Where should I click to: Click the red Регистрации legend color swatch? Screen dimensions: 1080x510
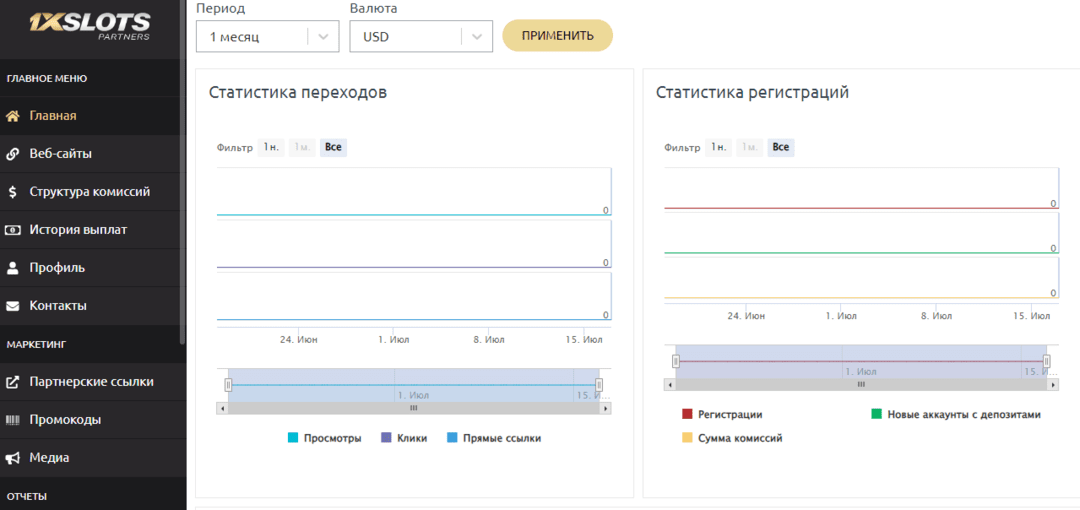click(687, 414)
